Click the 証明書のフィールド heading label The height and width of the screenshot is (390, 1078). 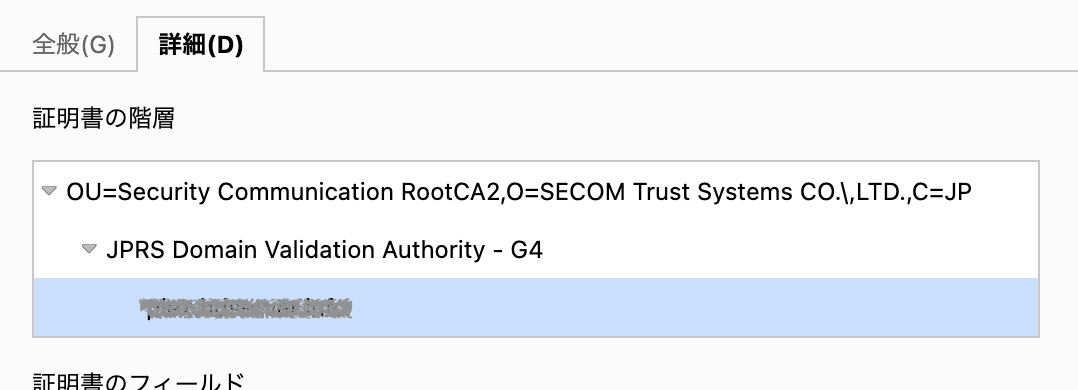point(138,380)
